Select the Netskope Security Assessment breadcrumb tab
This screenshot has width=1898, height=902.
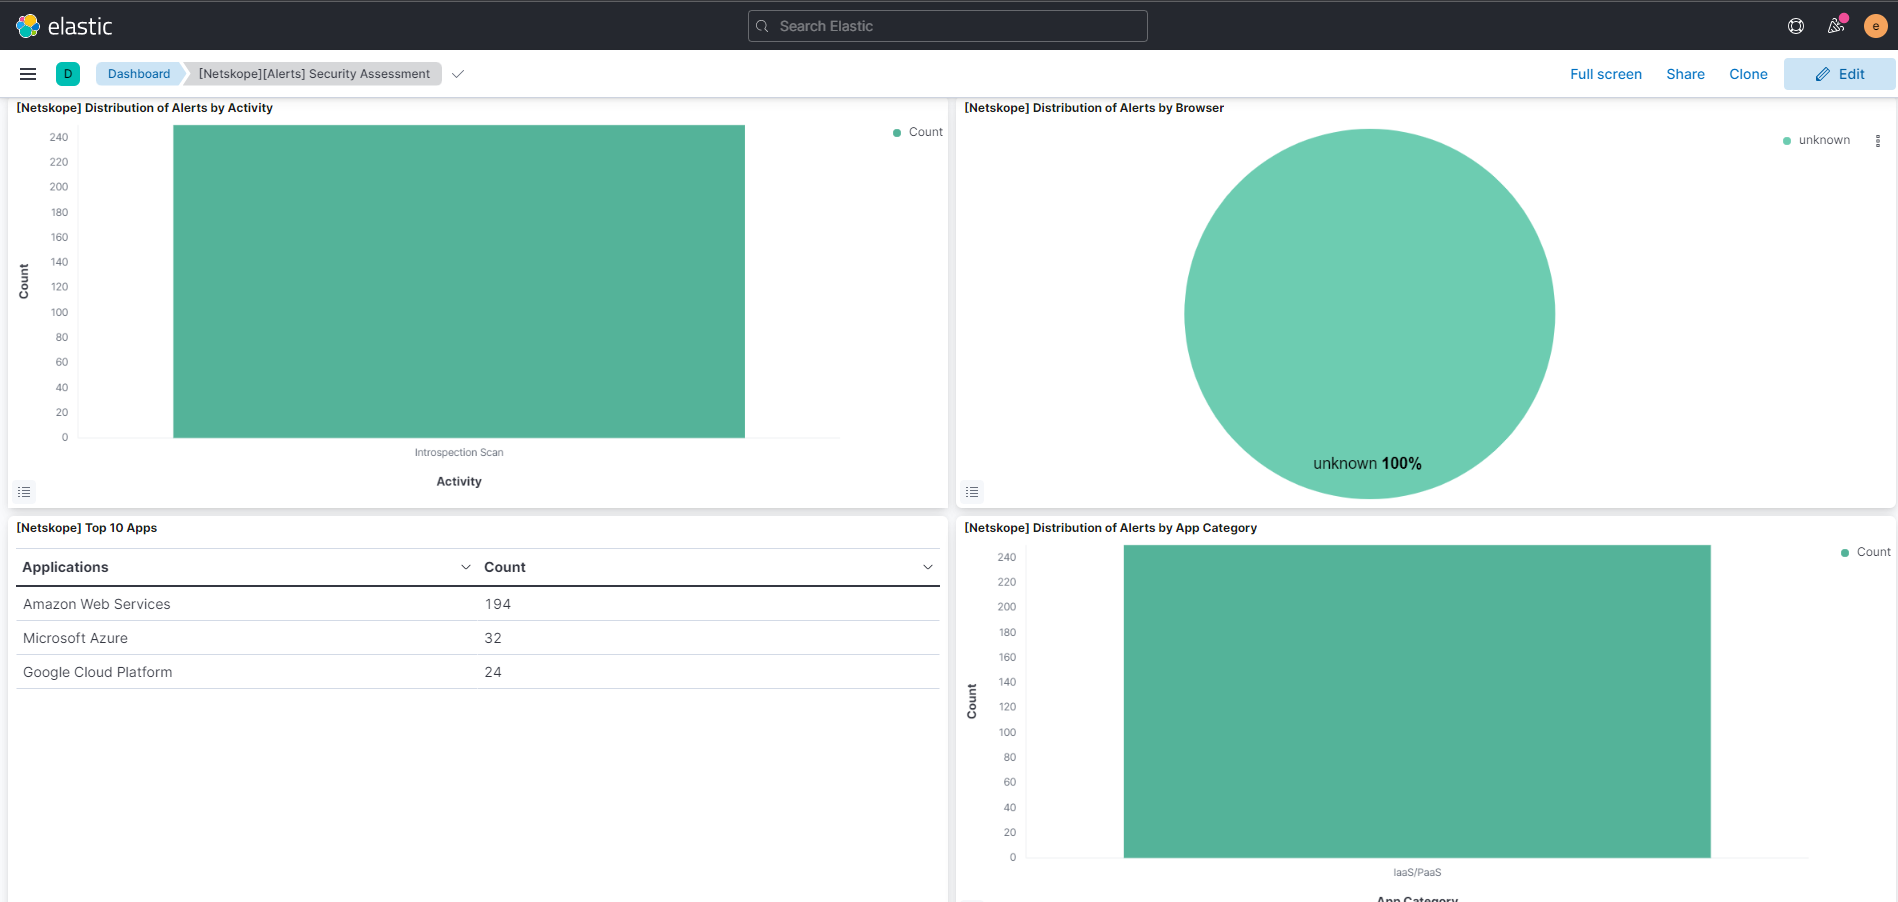pos(313,73)
